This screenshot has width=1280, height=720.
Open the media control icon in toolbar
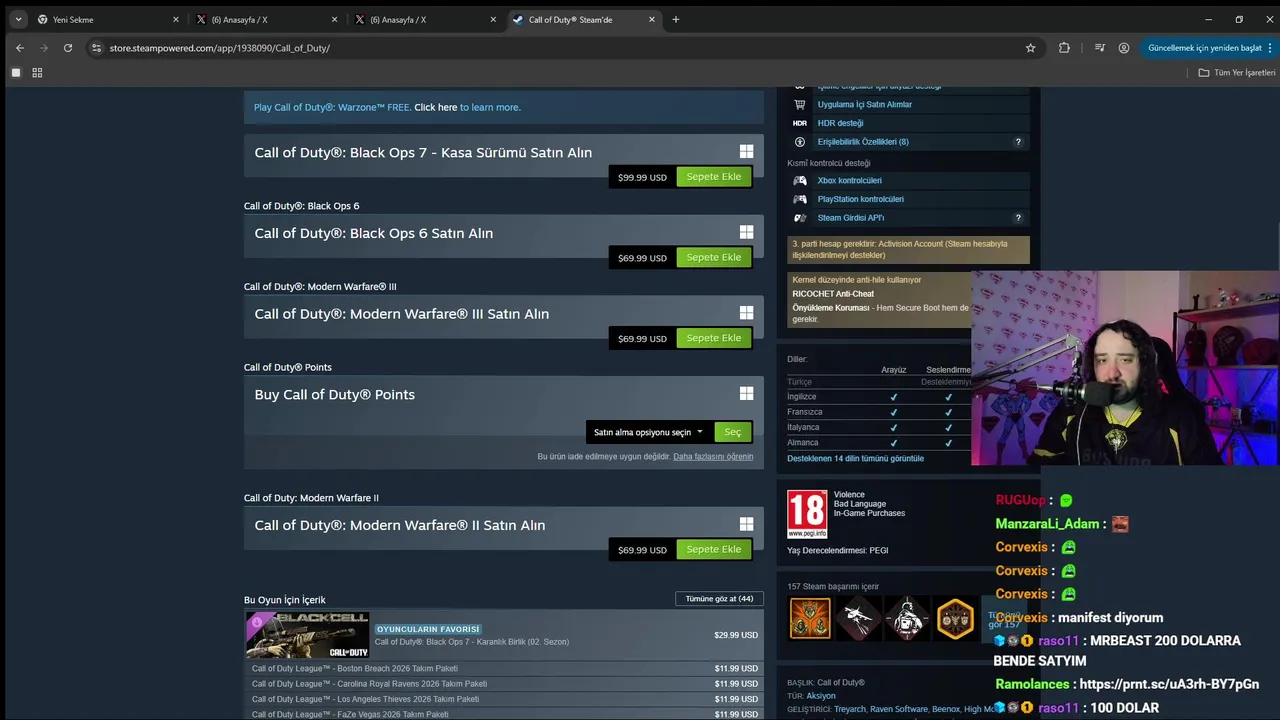(1099, 48)
